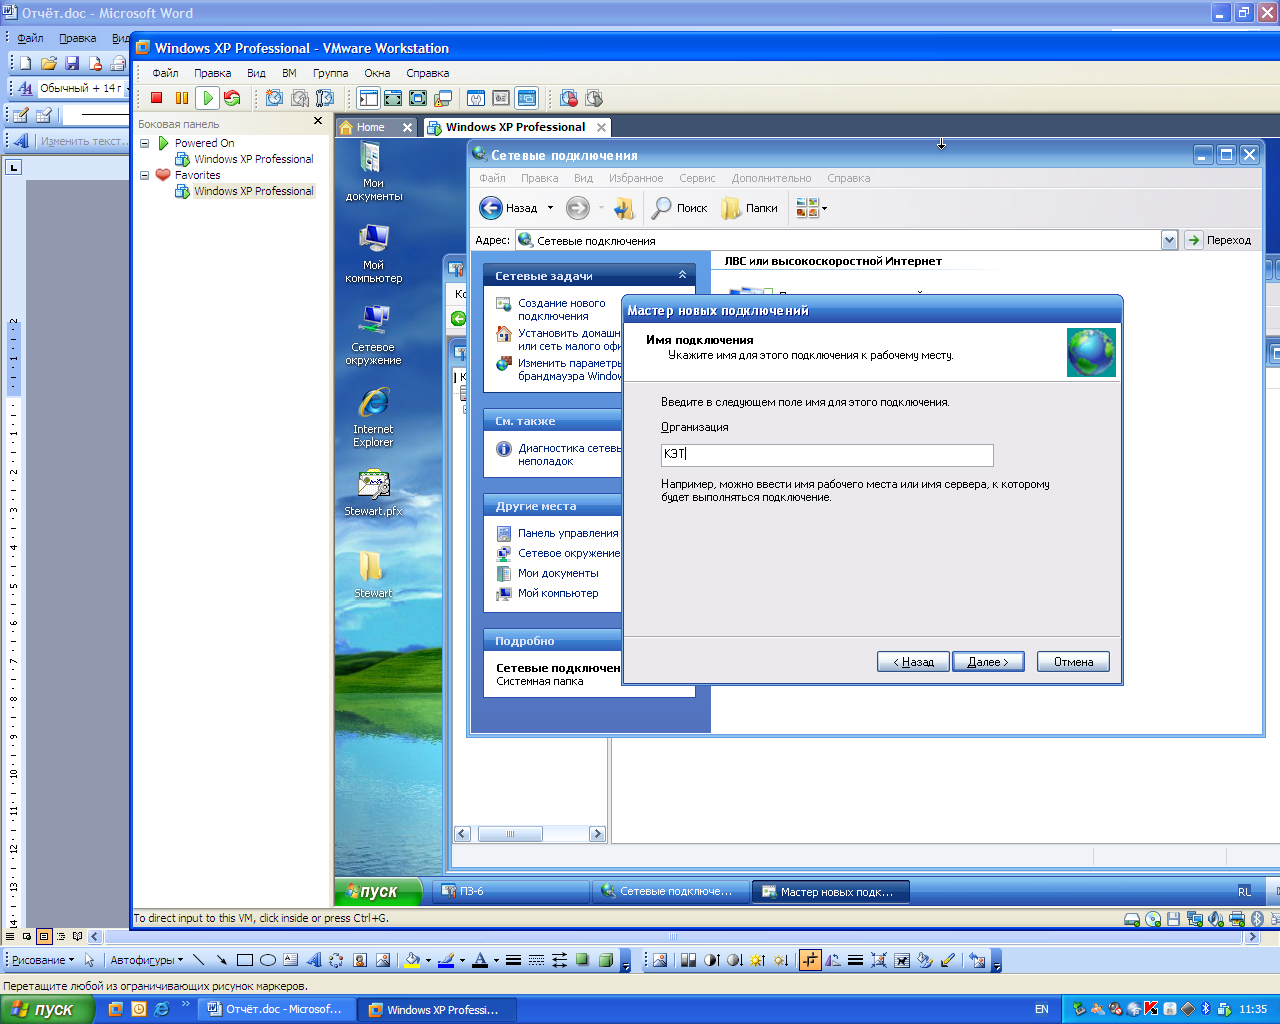This screenshot has height=1024, width=1280.
Task: Open the VMware VM menu
Action: pos(289,73)
